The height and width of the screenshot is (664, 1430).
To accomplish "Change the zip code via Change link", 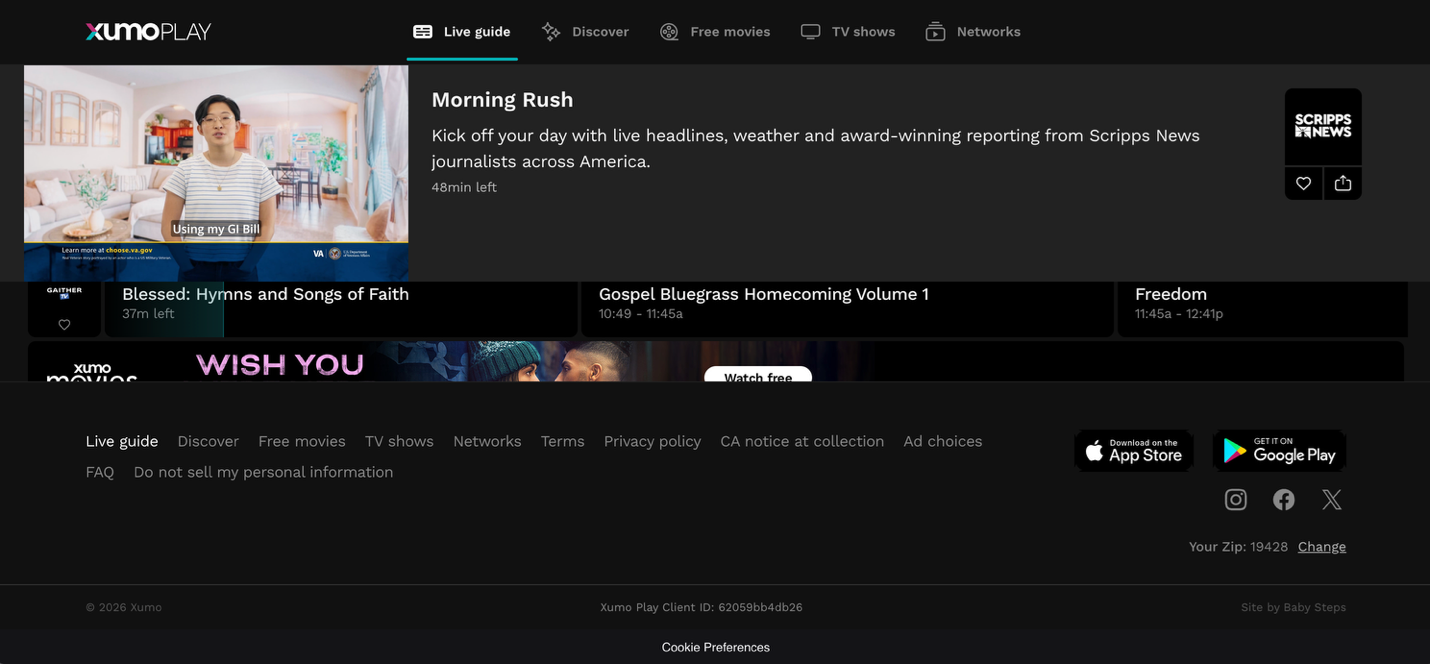I will [x=1321, y=547].
